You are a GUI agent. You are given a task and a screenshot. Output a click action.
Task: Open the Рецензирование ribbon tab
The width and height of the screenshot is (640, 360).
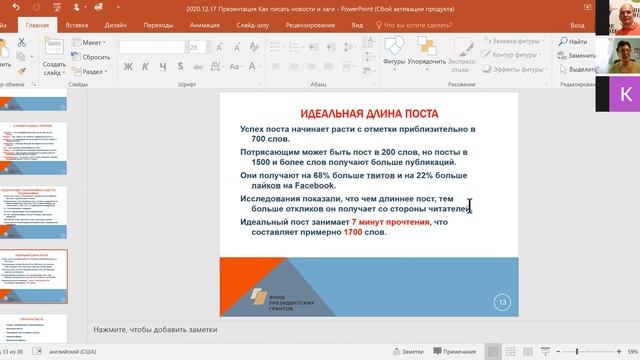pyautogui.click(x=310, y=25)
